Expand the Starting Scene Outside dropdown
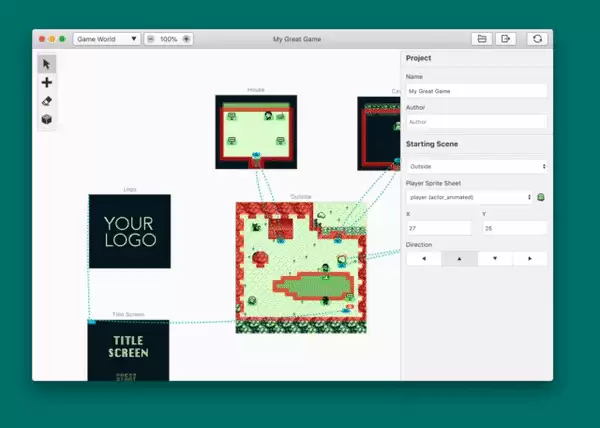The width and height of the screenshot is (600, 428). coord(477,166)
